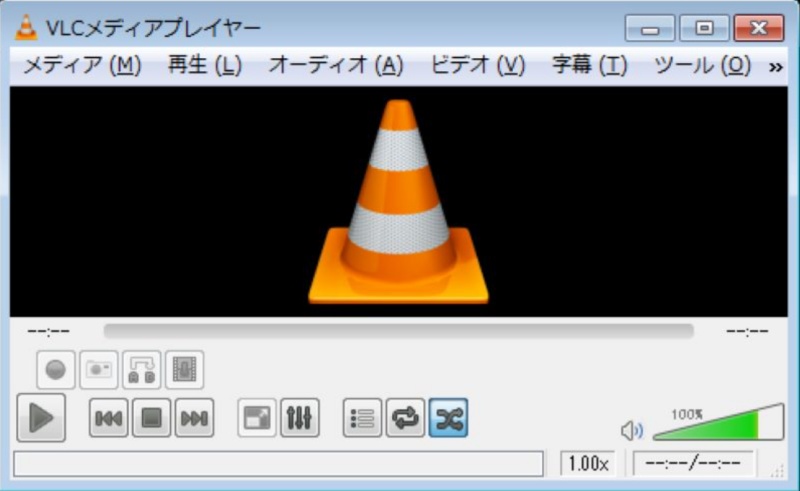Click elapsed time label left of seek bar

click(x=48, y=332)
